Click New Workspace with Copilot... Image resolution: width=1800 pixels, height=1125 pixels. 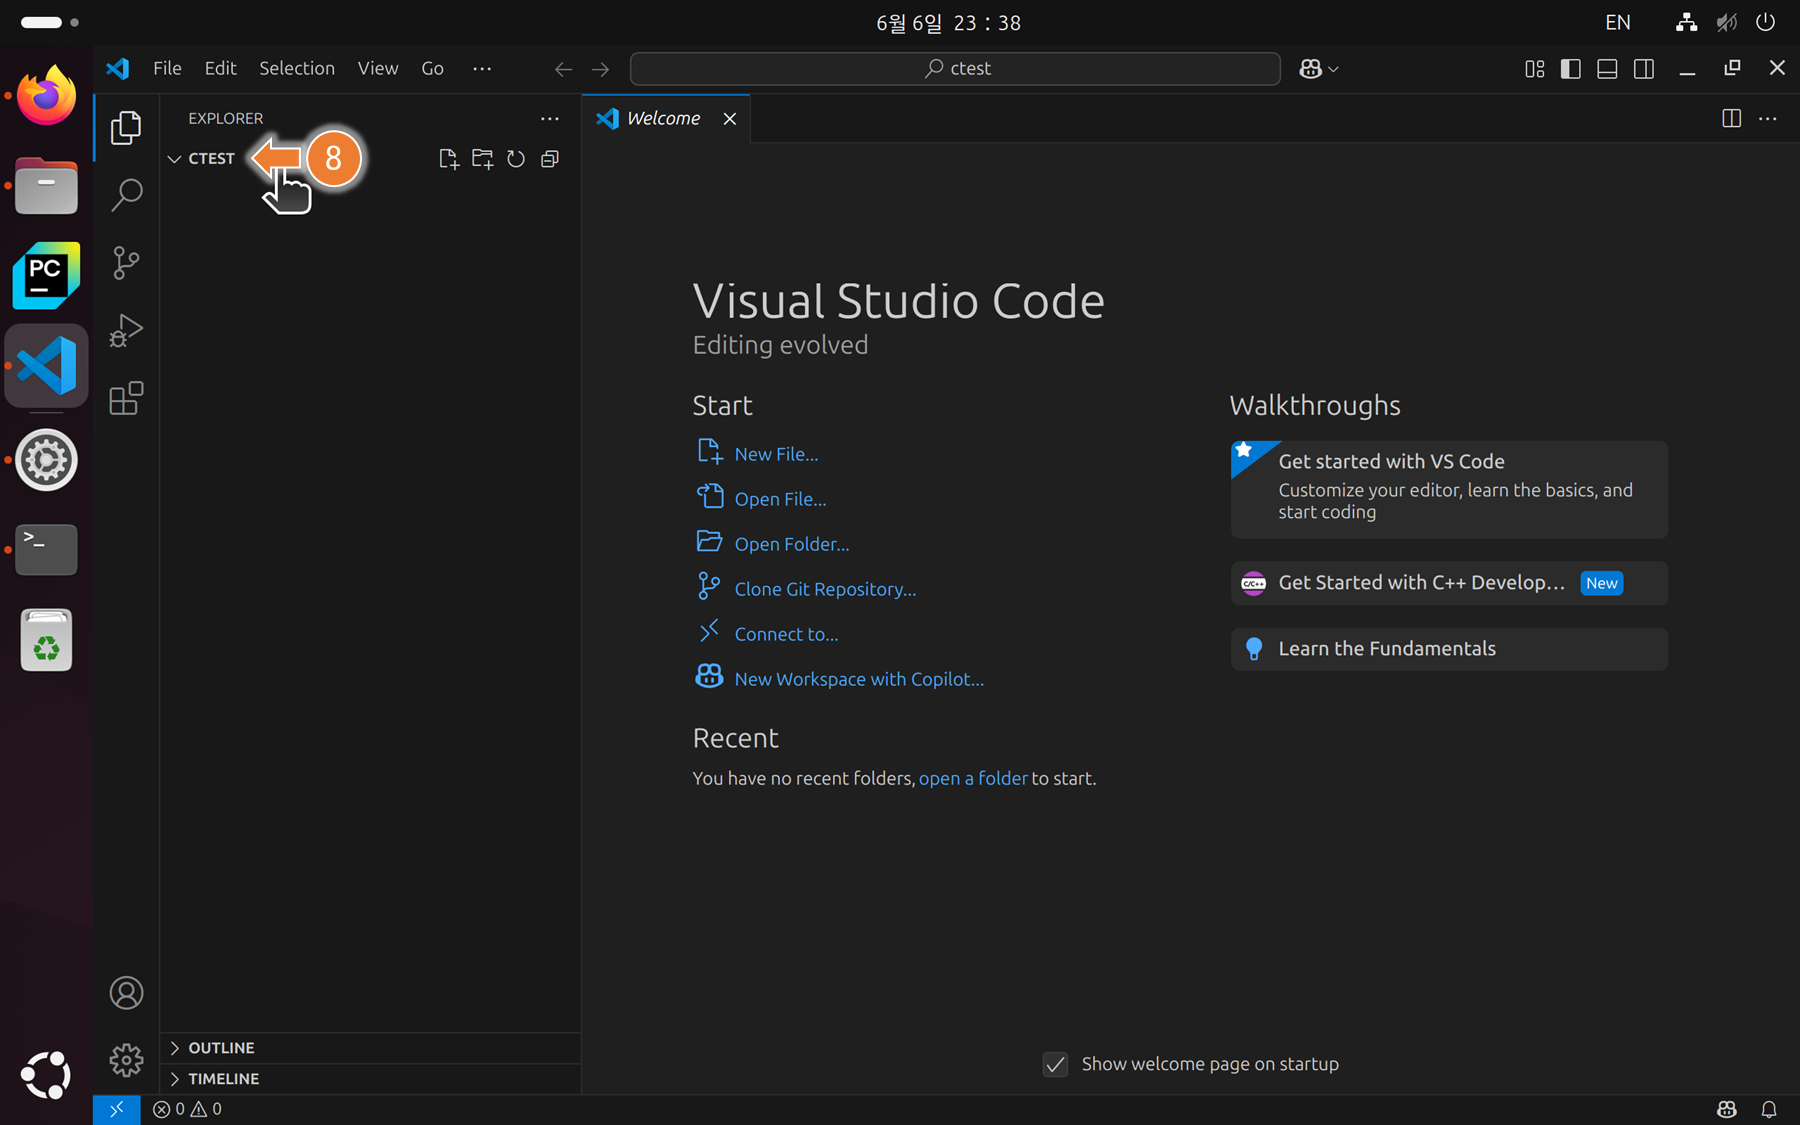[x=859, y=679]
